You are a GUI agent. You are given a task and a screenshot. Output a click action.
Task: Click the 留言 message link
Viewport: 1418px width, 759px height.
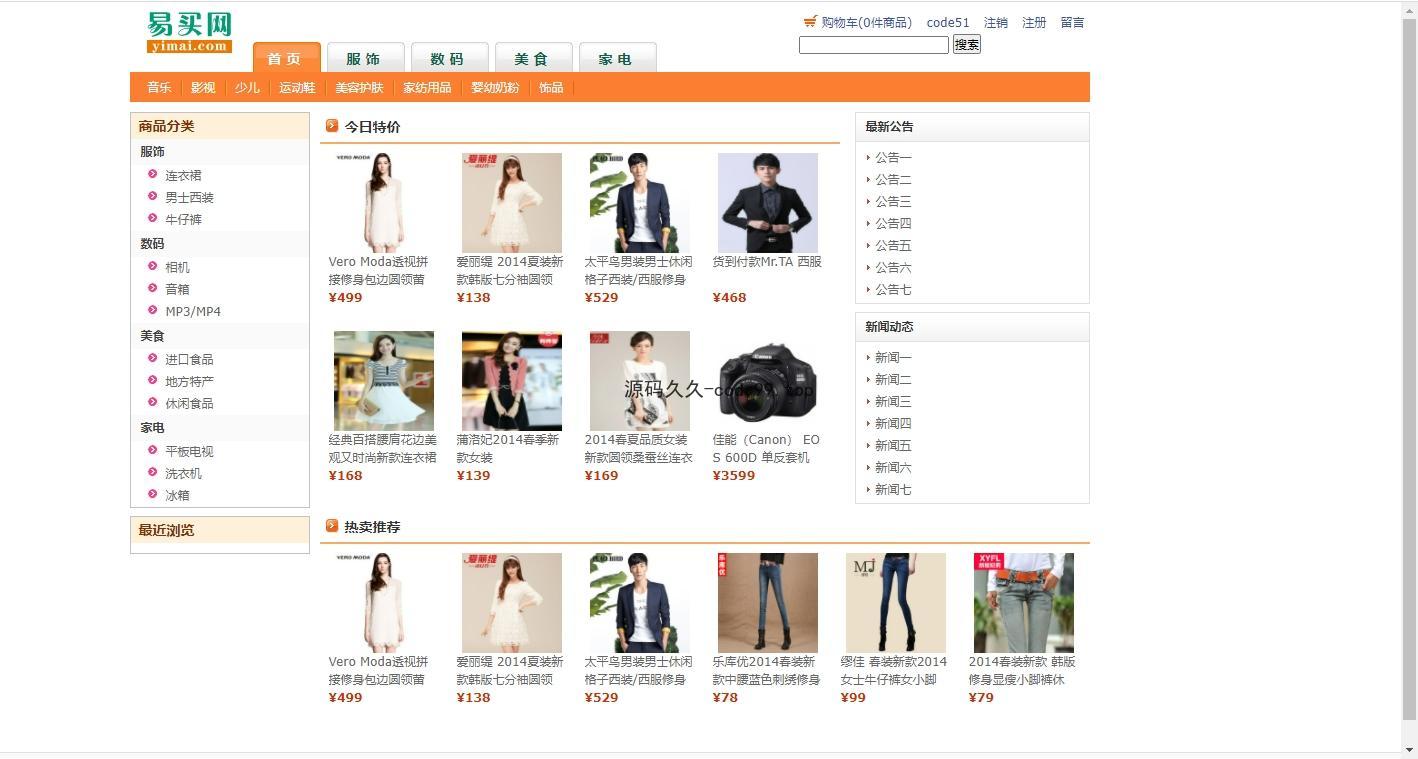[x=1072, y=22]
